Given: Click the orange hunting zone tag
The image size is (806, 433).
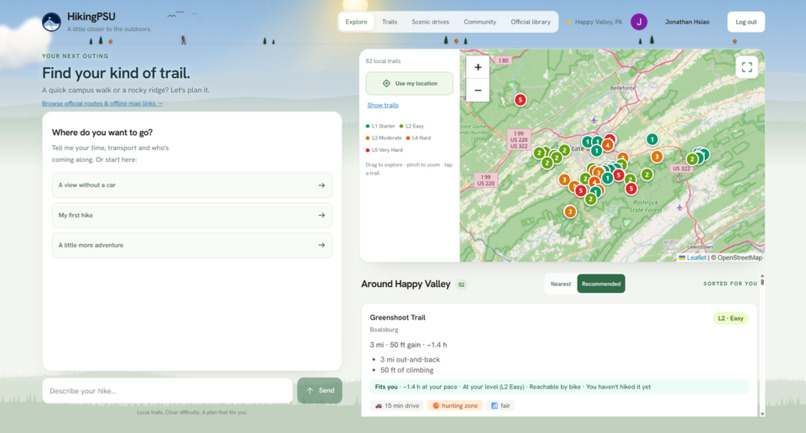Looking at the screenshot, I should point(455,406).
